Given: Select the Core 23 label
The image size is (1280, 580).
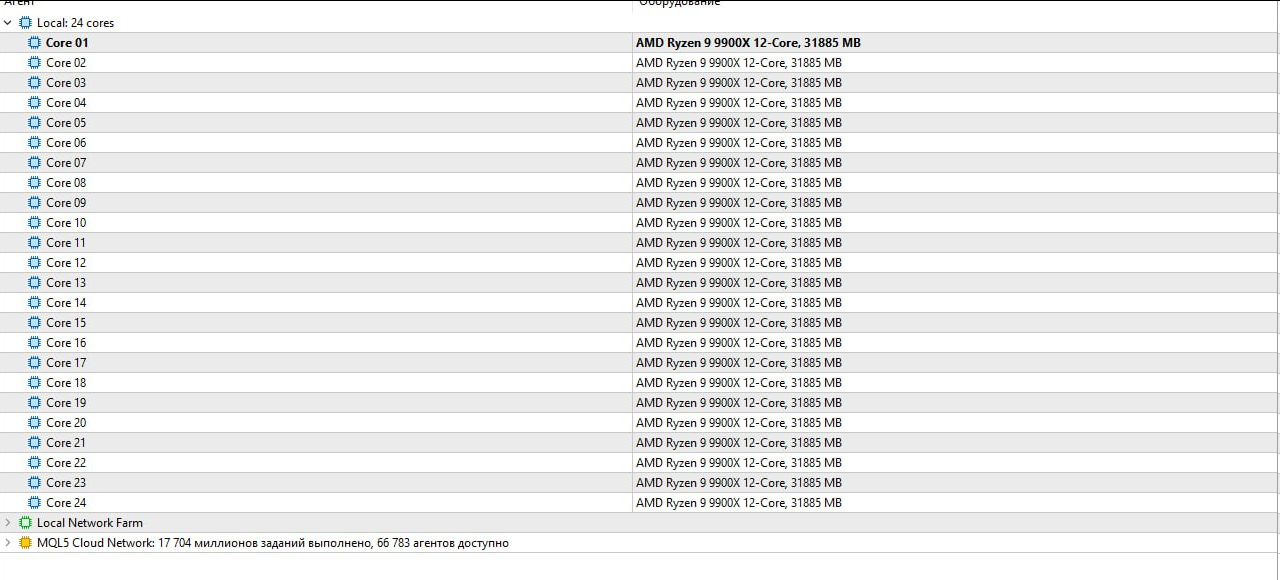Looking at the screenshot, I should pos(66,482).
